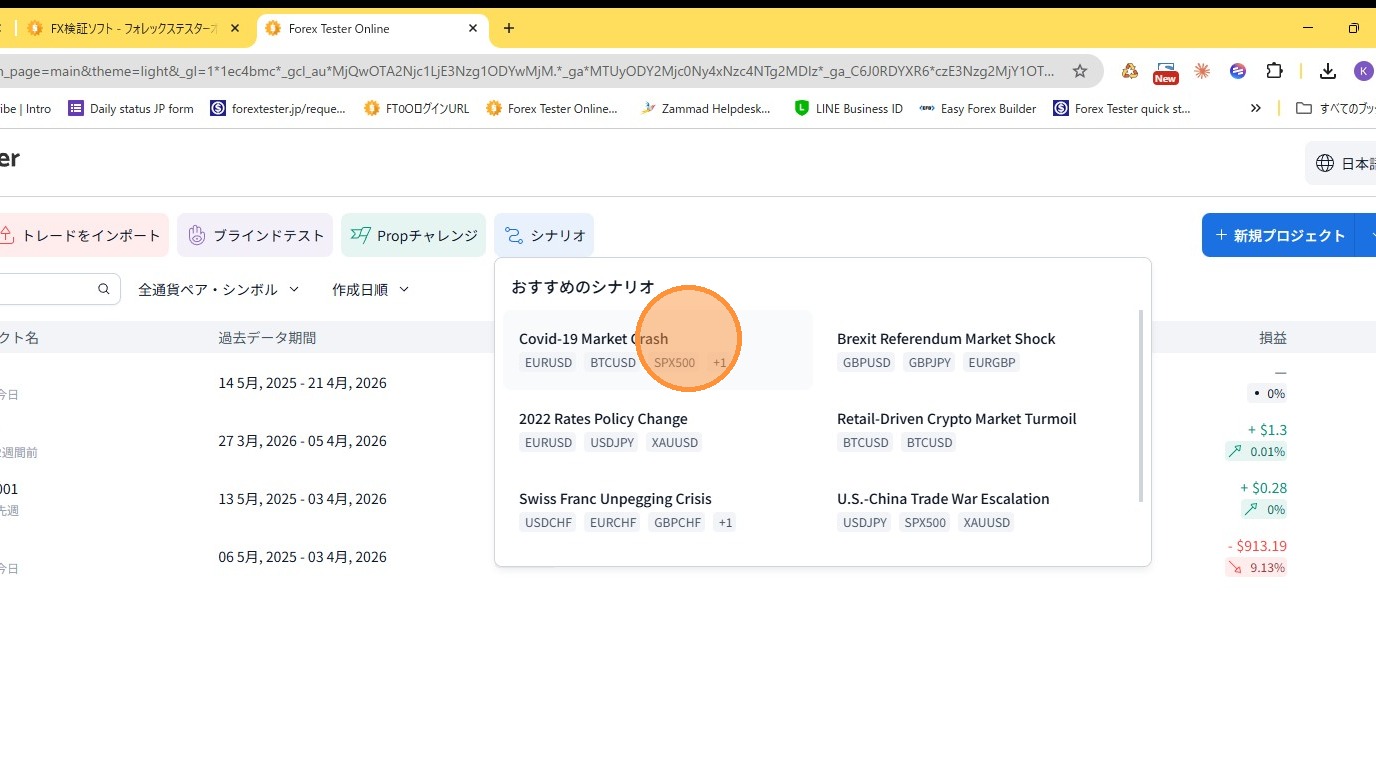Open the Forex Tester Online... bookmark
Image resolution: width=1376 pixels, height=769 pixels.
coord(552,108)
